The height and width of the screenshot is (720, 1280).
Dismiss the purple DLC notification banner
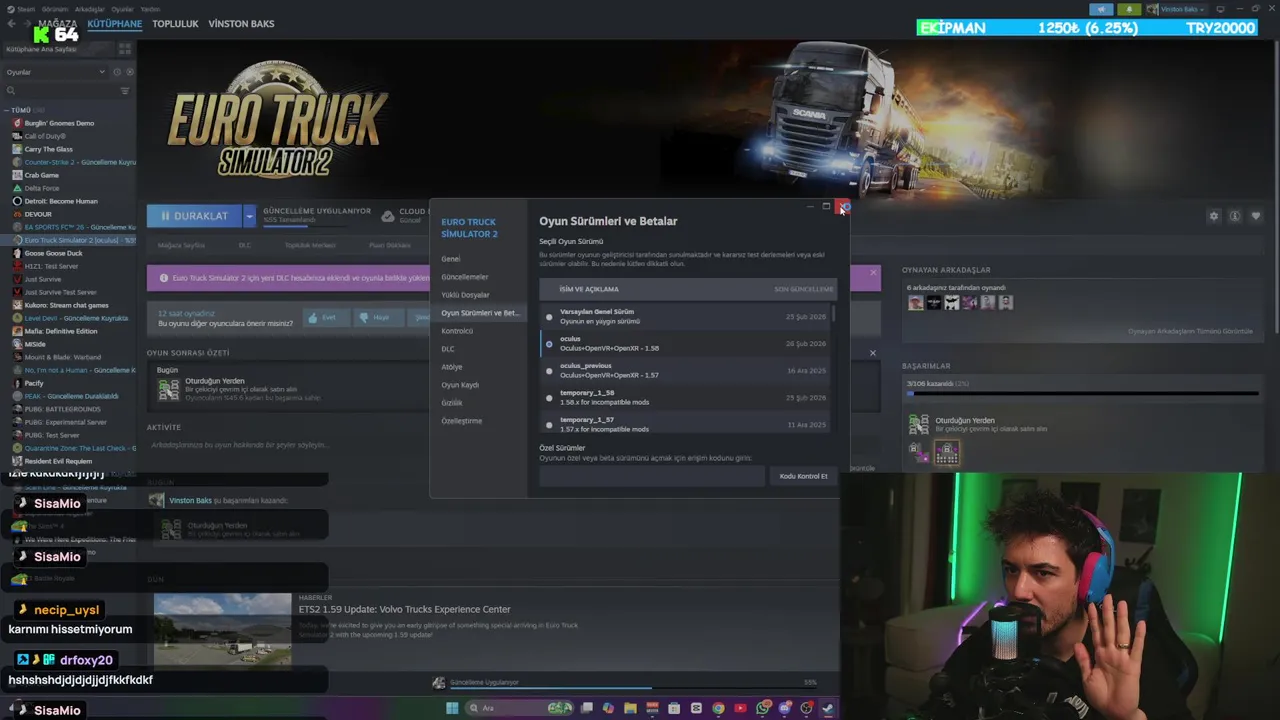(873, 272)
